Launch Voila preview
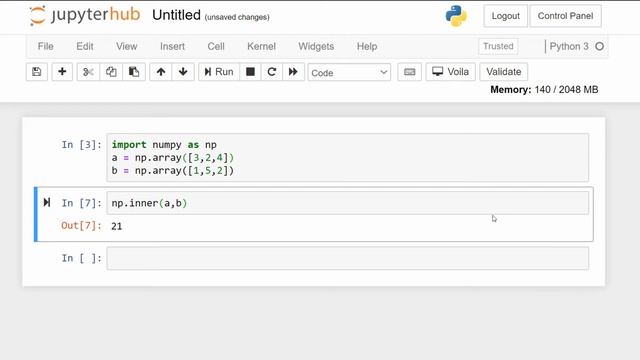Screen dimensions: 640x360 (451, 72)
